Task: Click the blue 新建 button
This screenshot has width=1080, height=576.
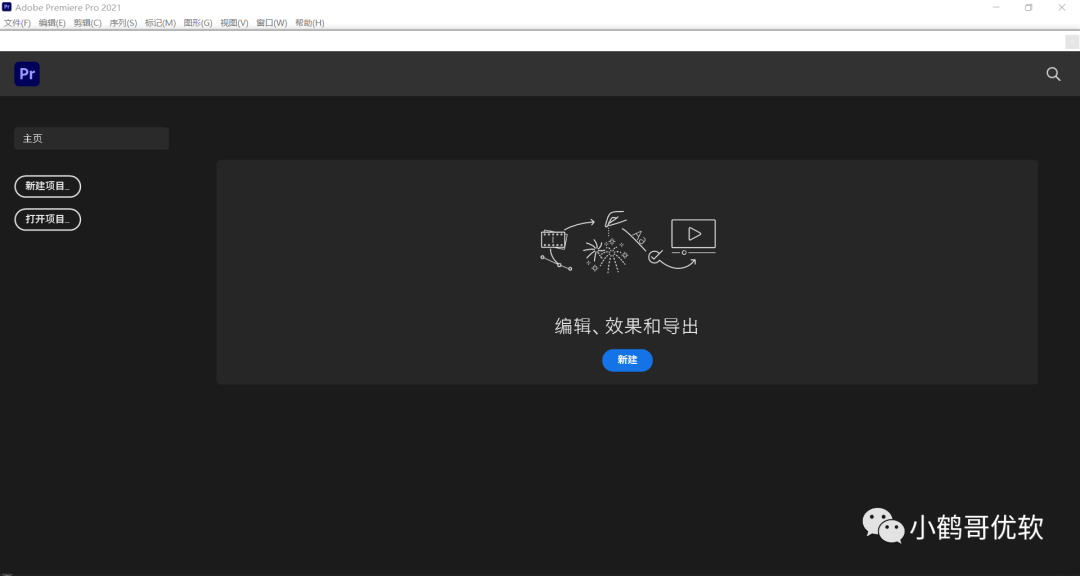Action: coord(627,360)
